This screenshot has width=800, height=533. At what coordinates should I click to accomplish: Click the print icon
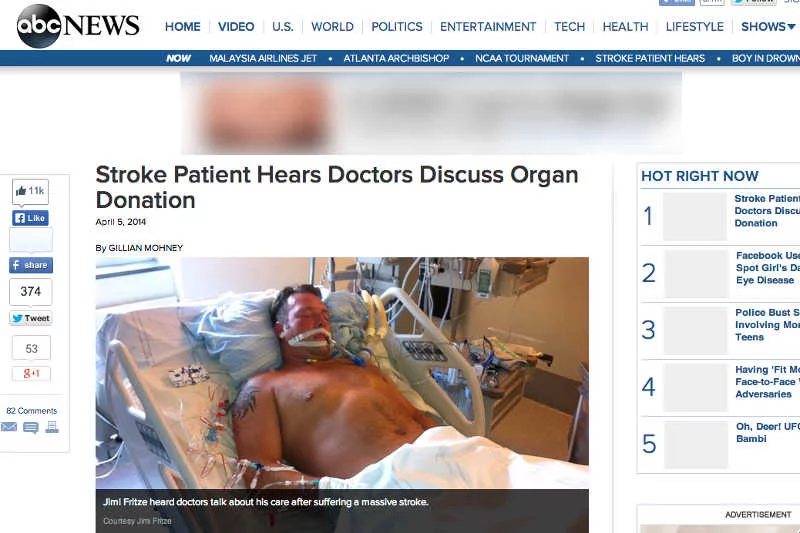pos(52,427)
